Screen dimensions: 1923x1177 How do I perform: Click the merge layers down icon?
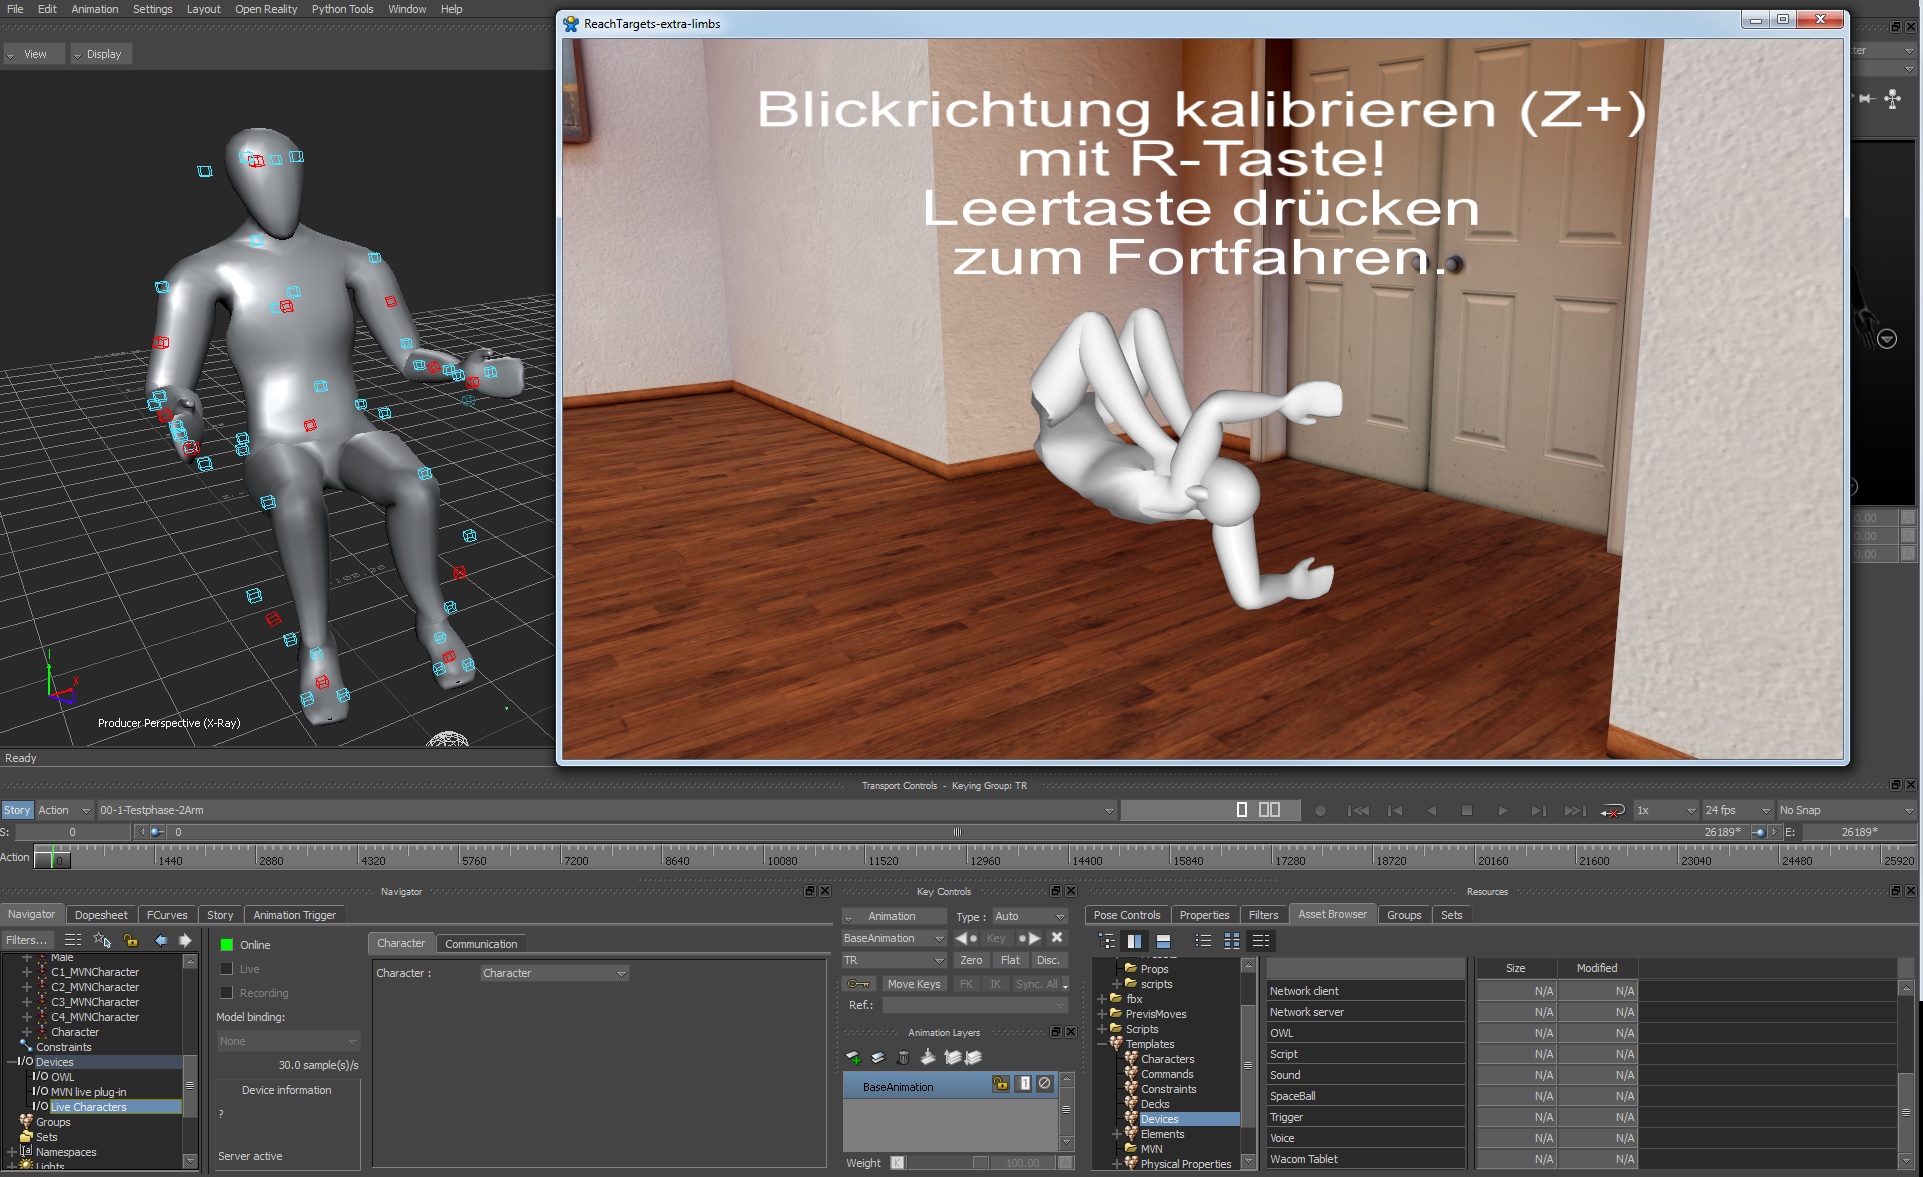pos(928,1057)
